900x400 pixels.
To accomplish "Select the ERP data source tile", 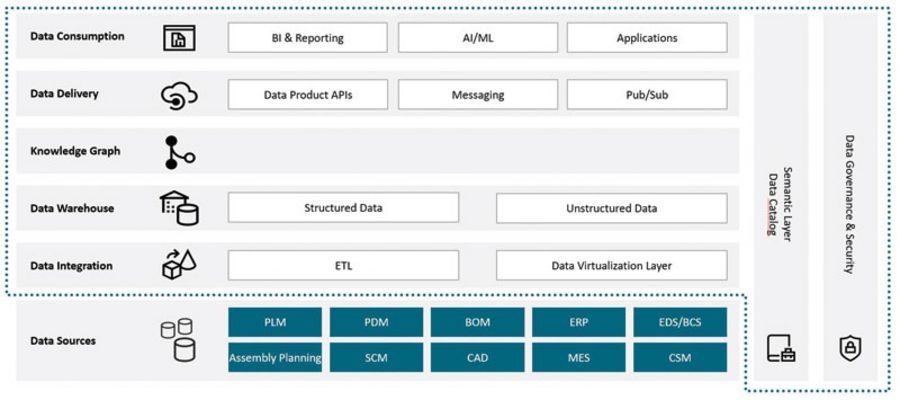I will point(579,322).
